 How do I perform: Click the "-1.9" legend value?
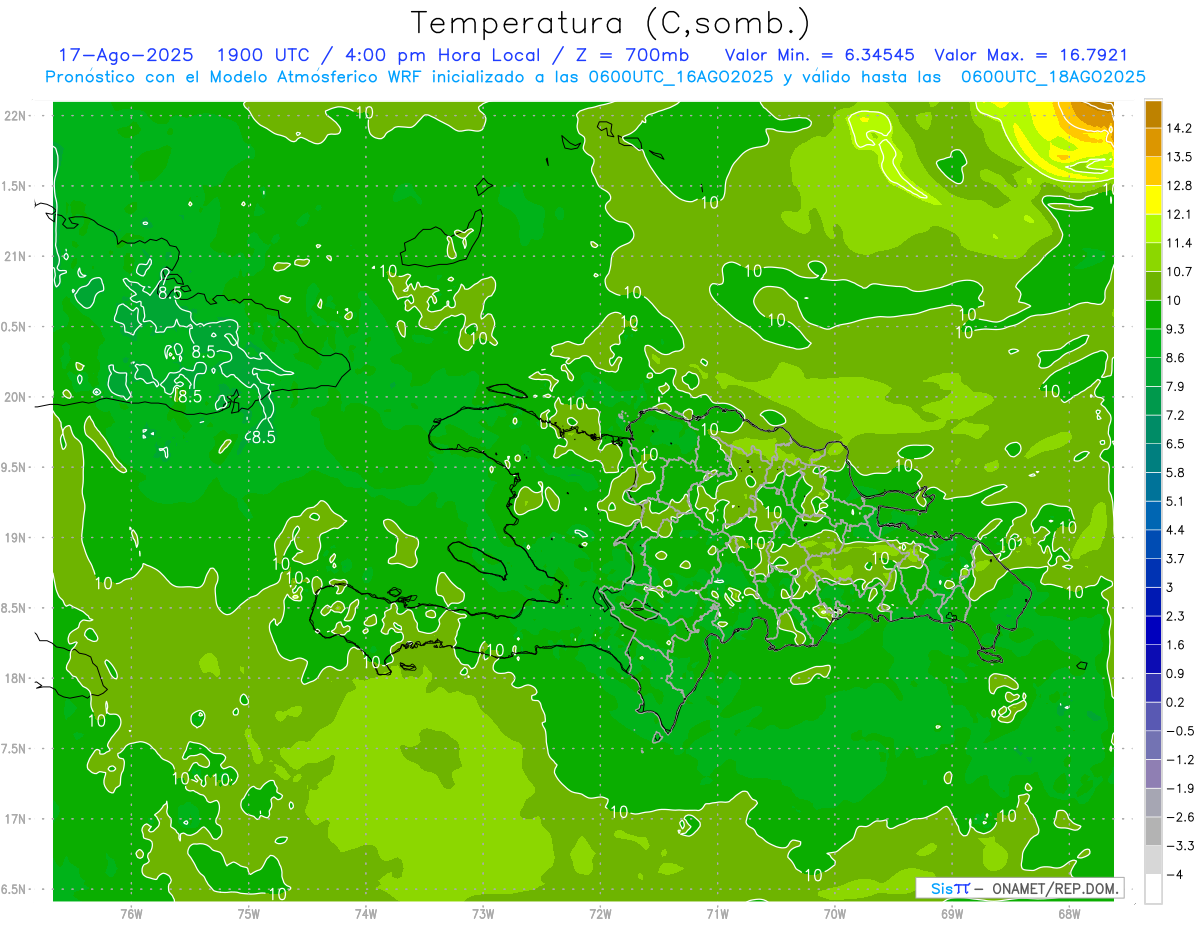coord(1179,788)
